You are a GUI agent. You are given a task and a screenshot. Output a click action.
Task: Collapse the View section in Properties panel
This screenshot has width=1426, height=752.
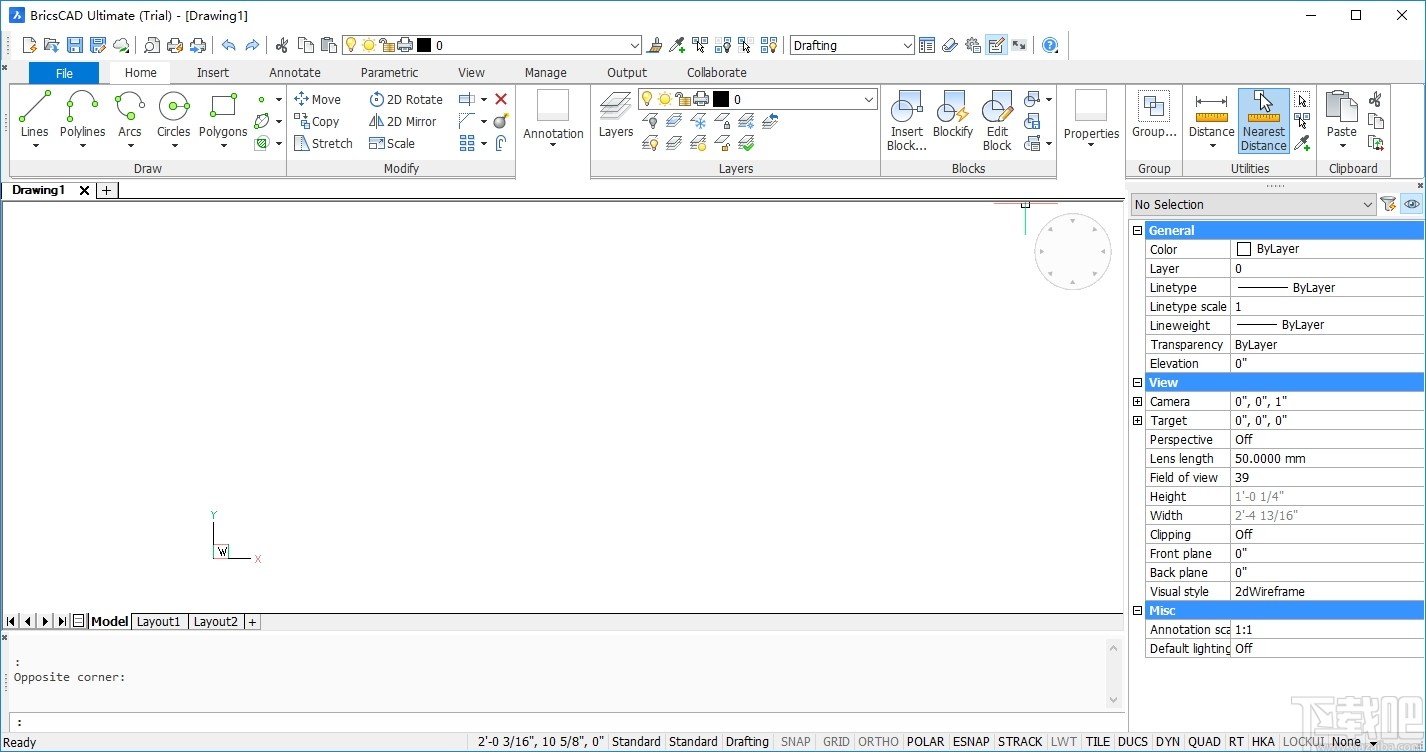click(x=1137, y=382)
